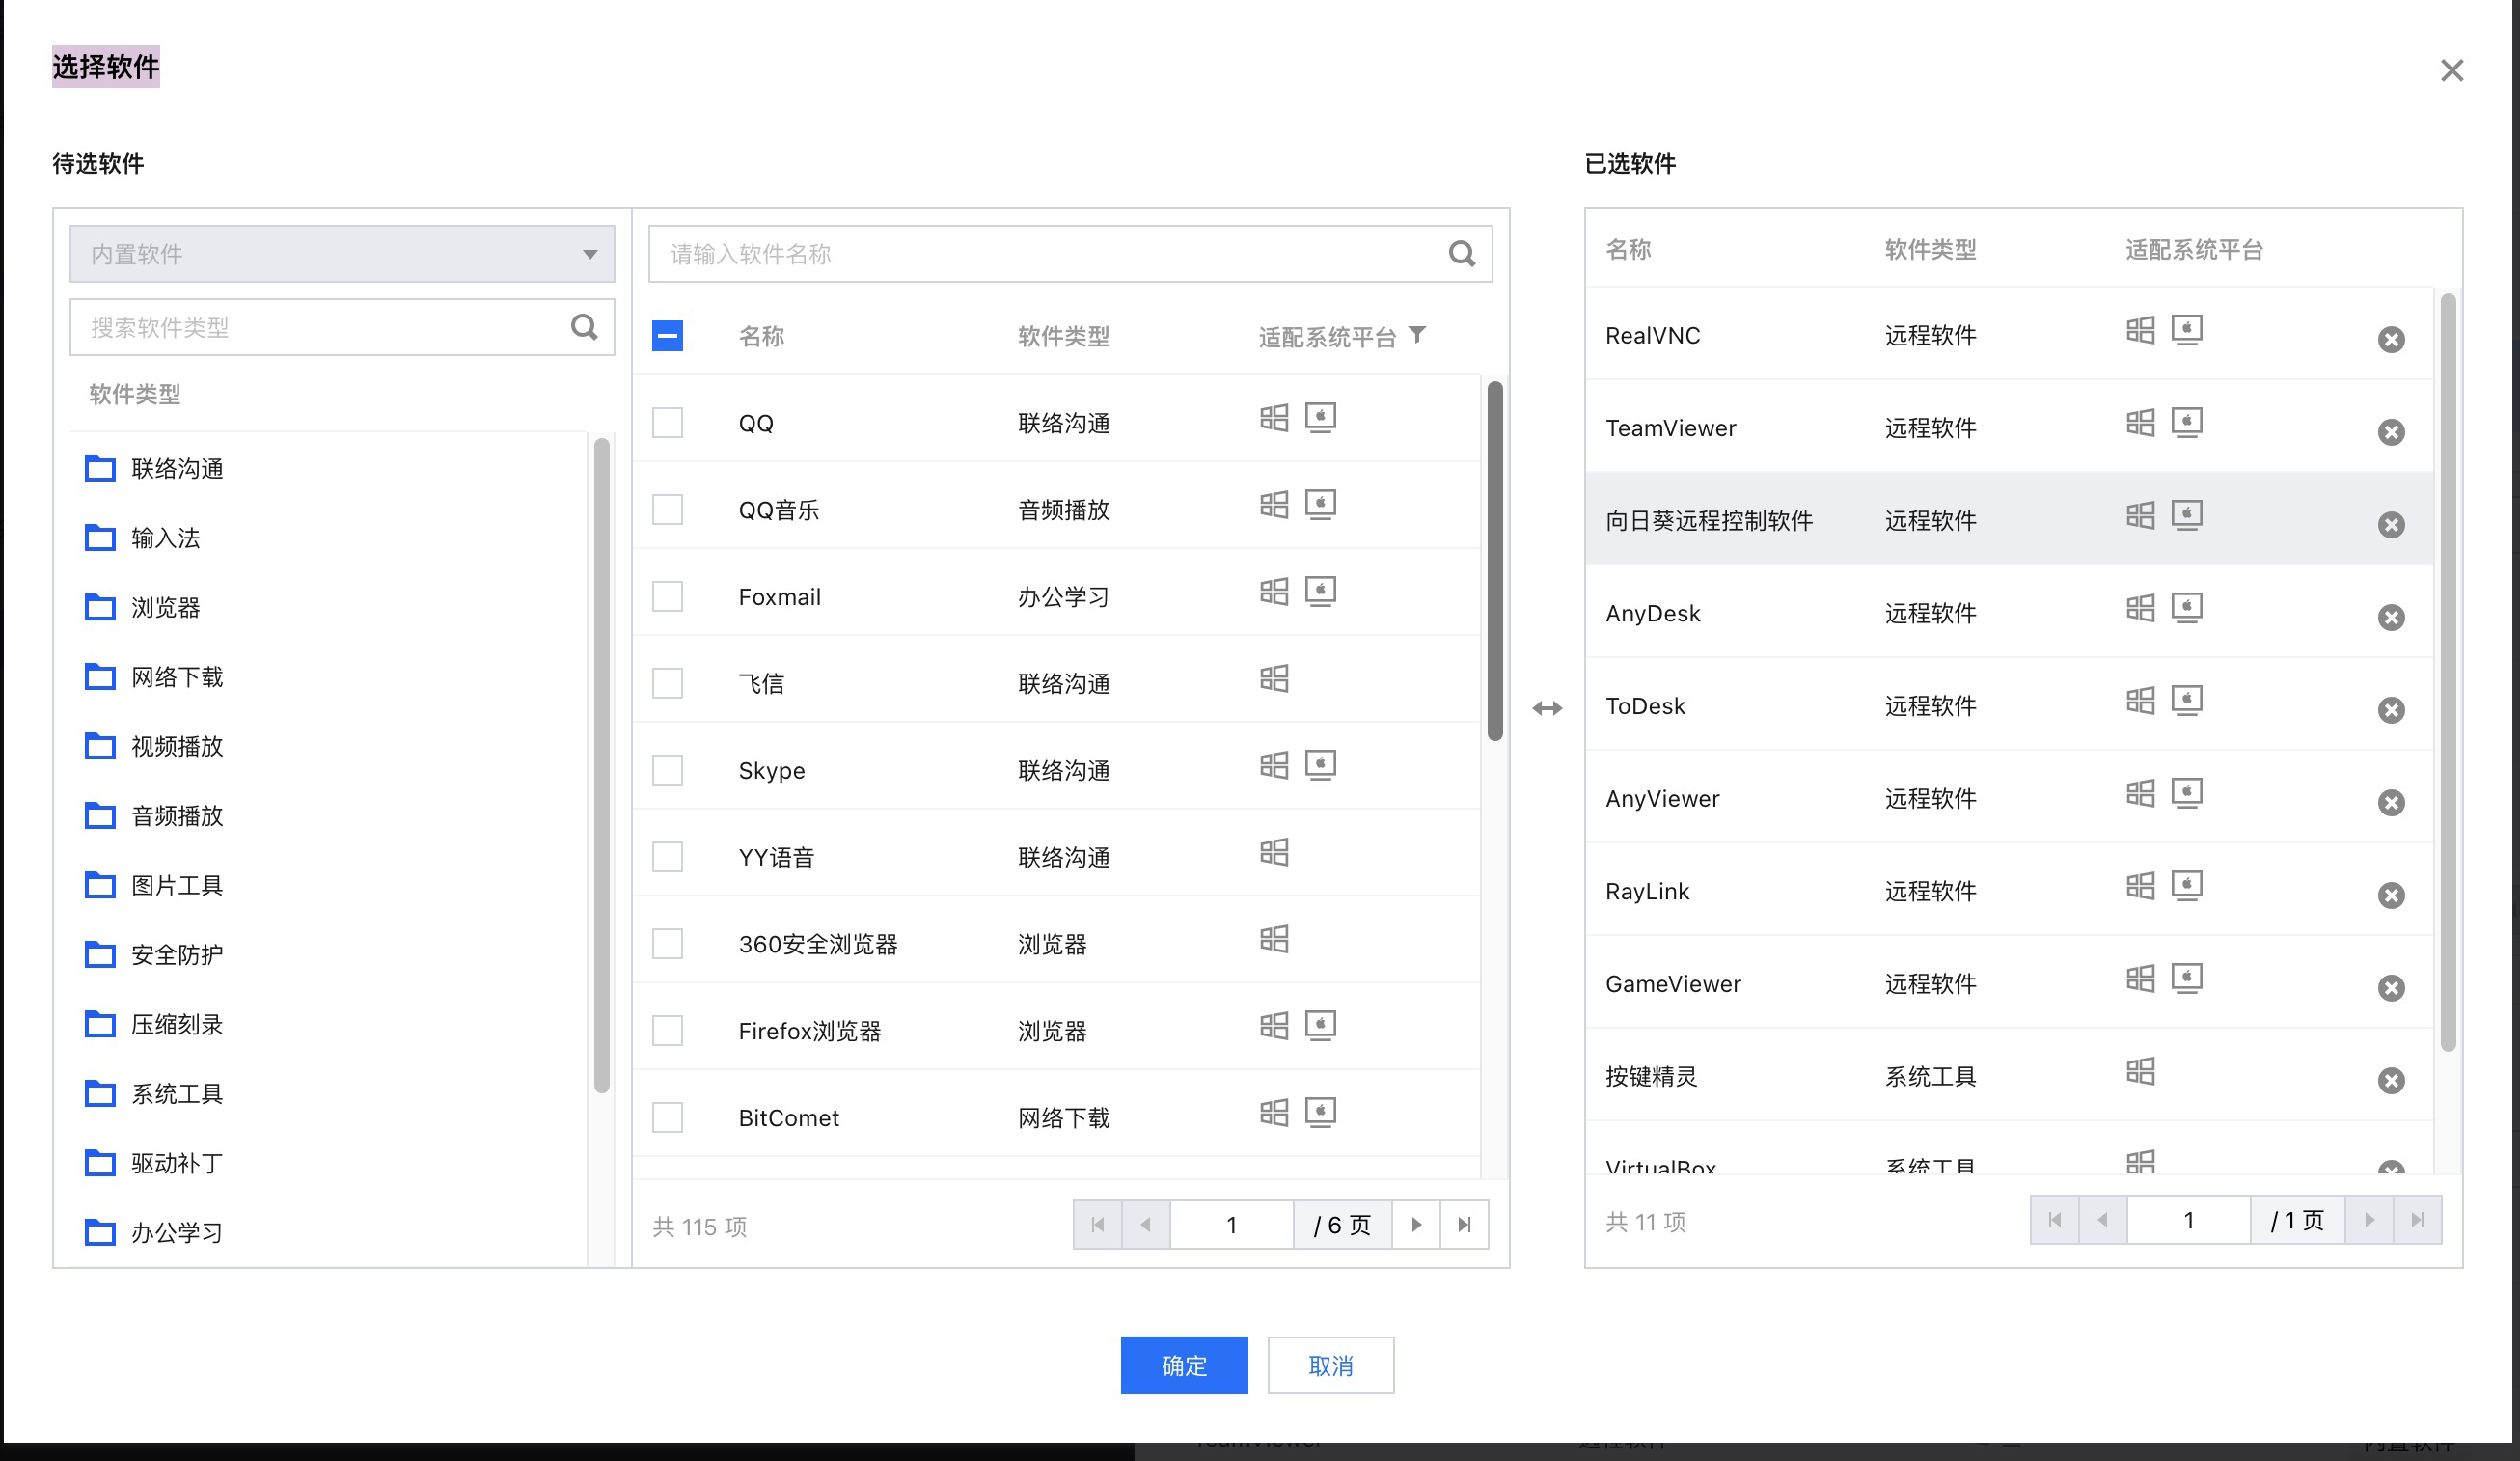Select the 图片工具 software type folder
Screen dimensions: 2520x1461
point(155,885)
